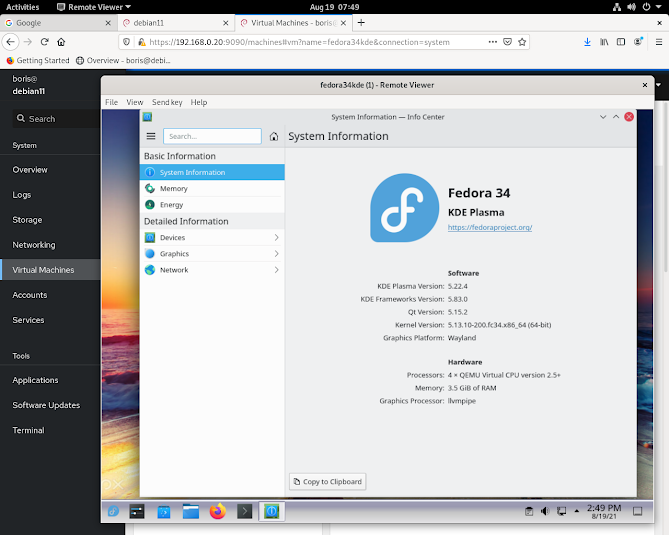The image size is (669, 535).
Task: Expand the Graphics category
Action: pos(212,253)
